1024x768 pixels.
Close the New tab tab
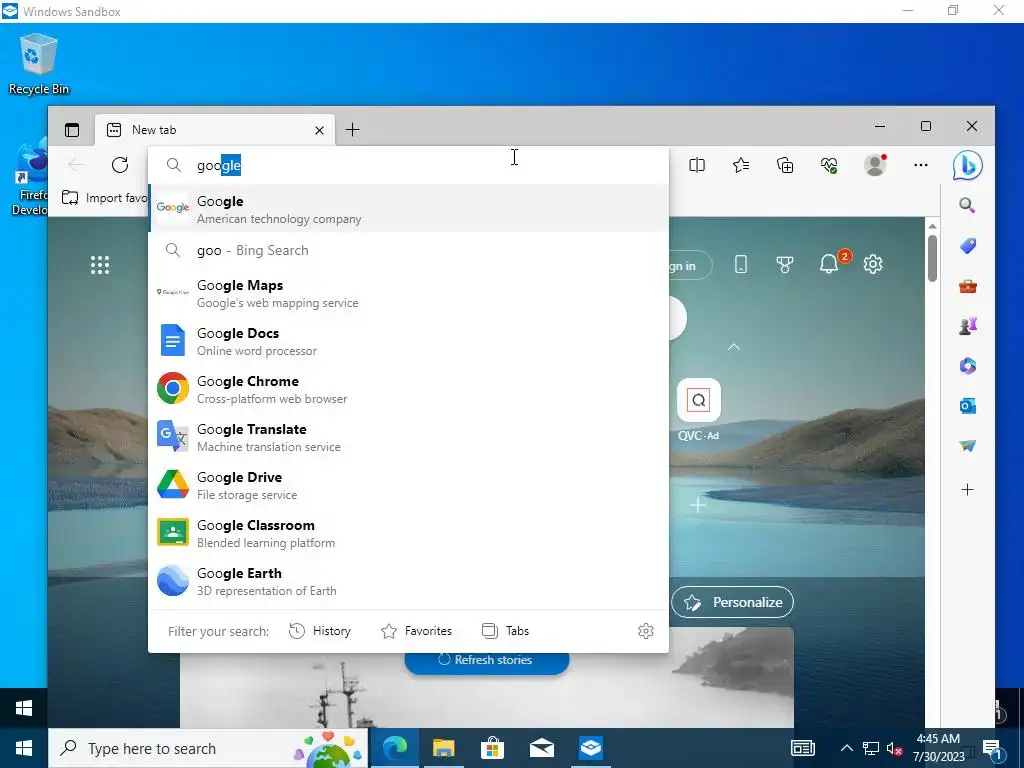click(x=319, y=130)
